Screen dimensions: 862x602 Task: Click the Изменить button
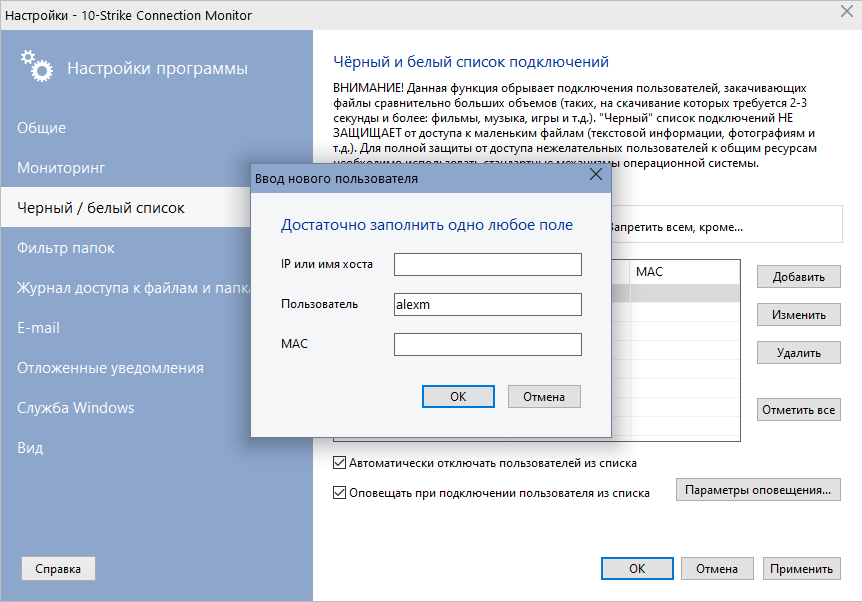(798, 314)
